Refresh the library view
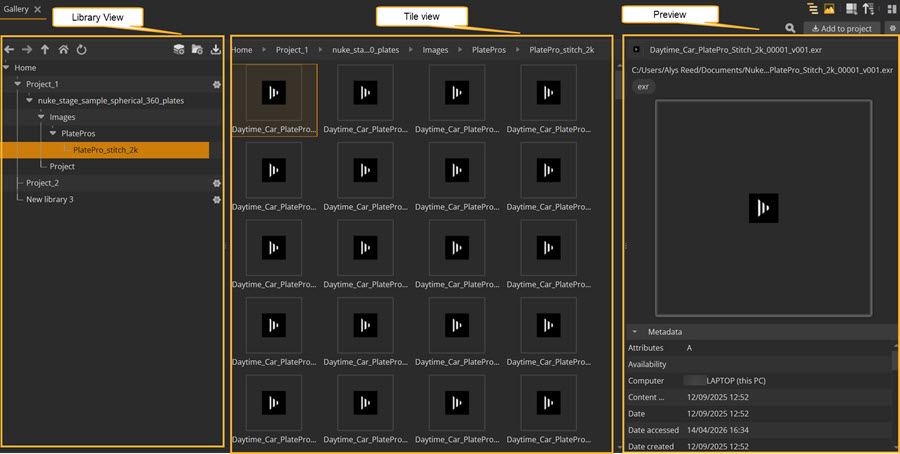Viewport: 900px width, 454px height. coord(82,50)
